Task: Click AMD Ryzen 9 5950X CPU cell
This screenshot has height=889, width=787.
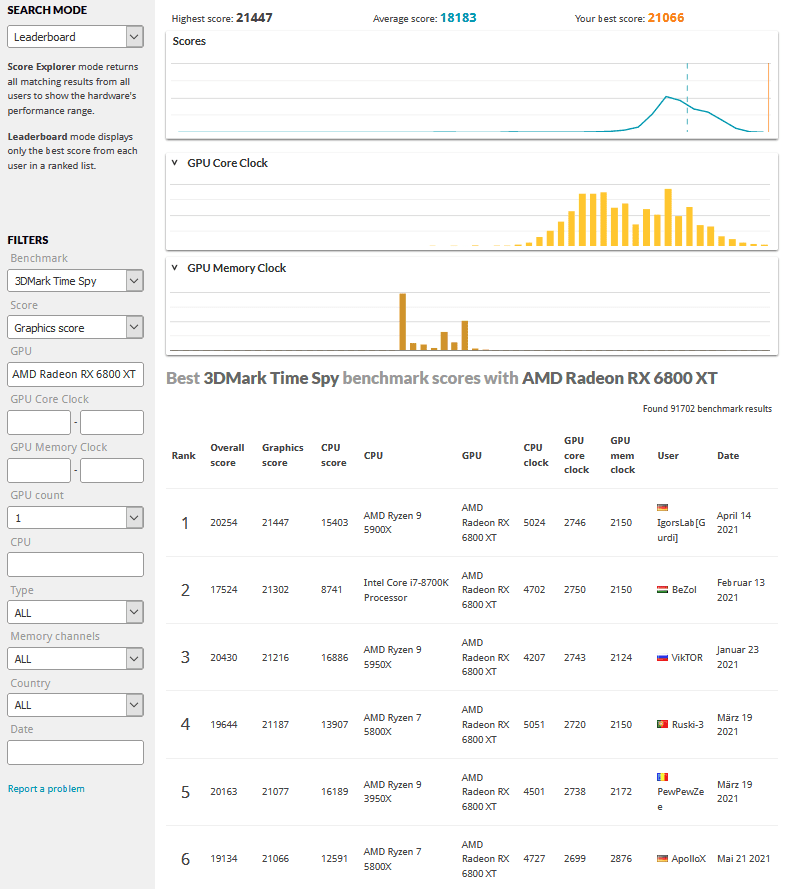Action: 392,657
